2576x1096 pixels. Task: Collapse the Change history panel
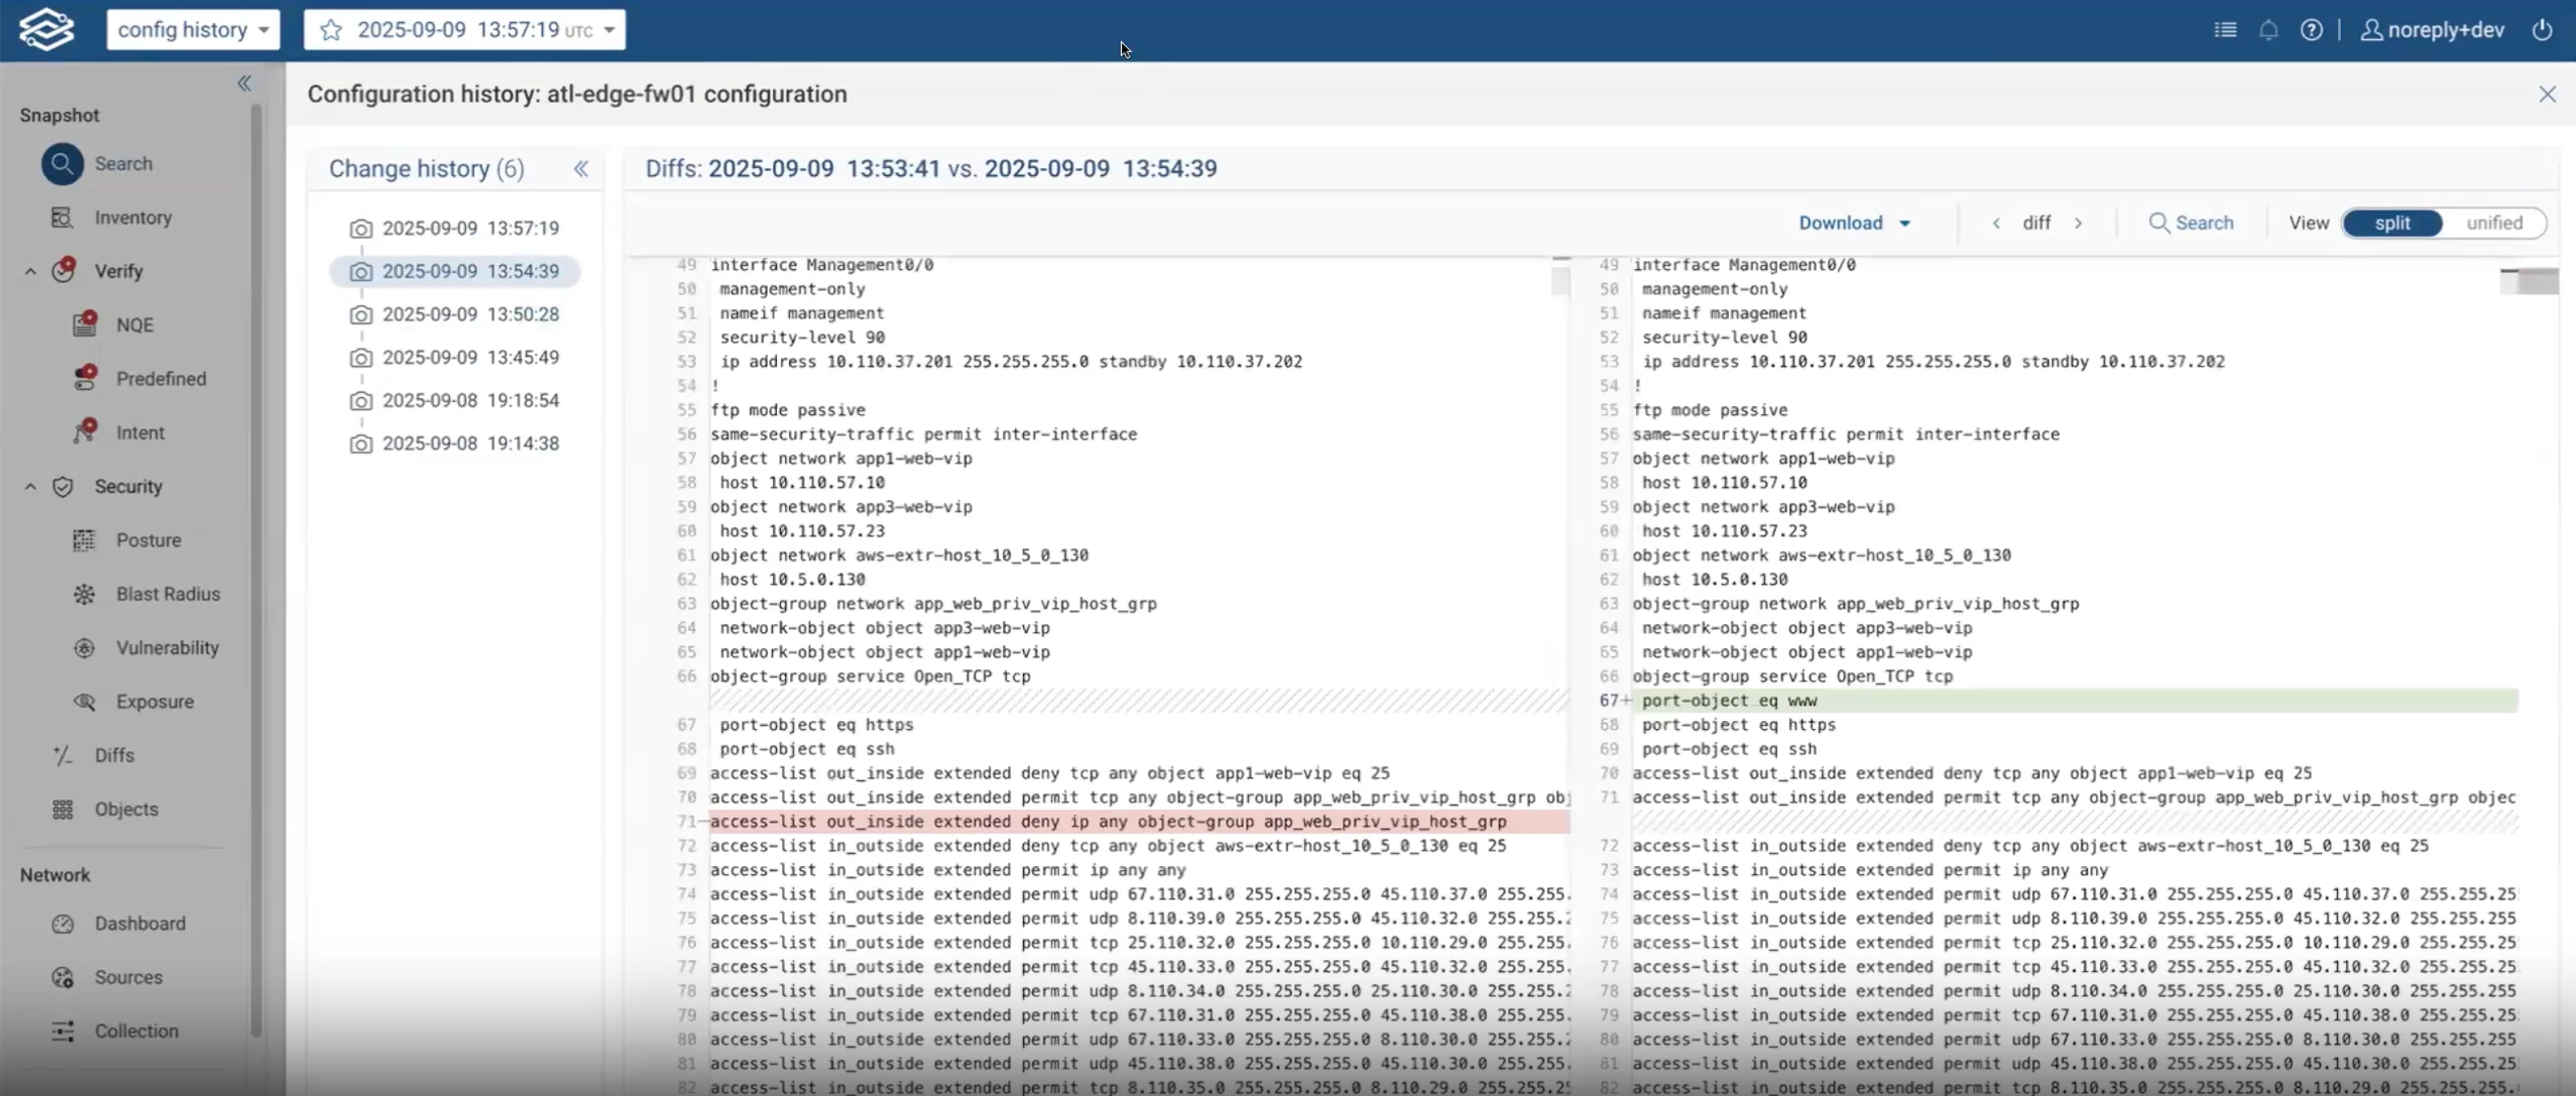tap(581, 169)
